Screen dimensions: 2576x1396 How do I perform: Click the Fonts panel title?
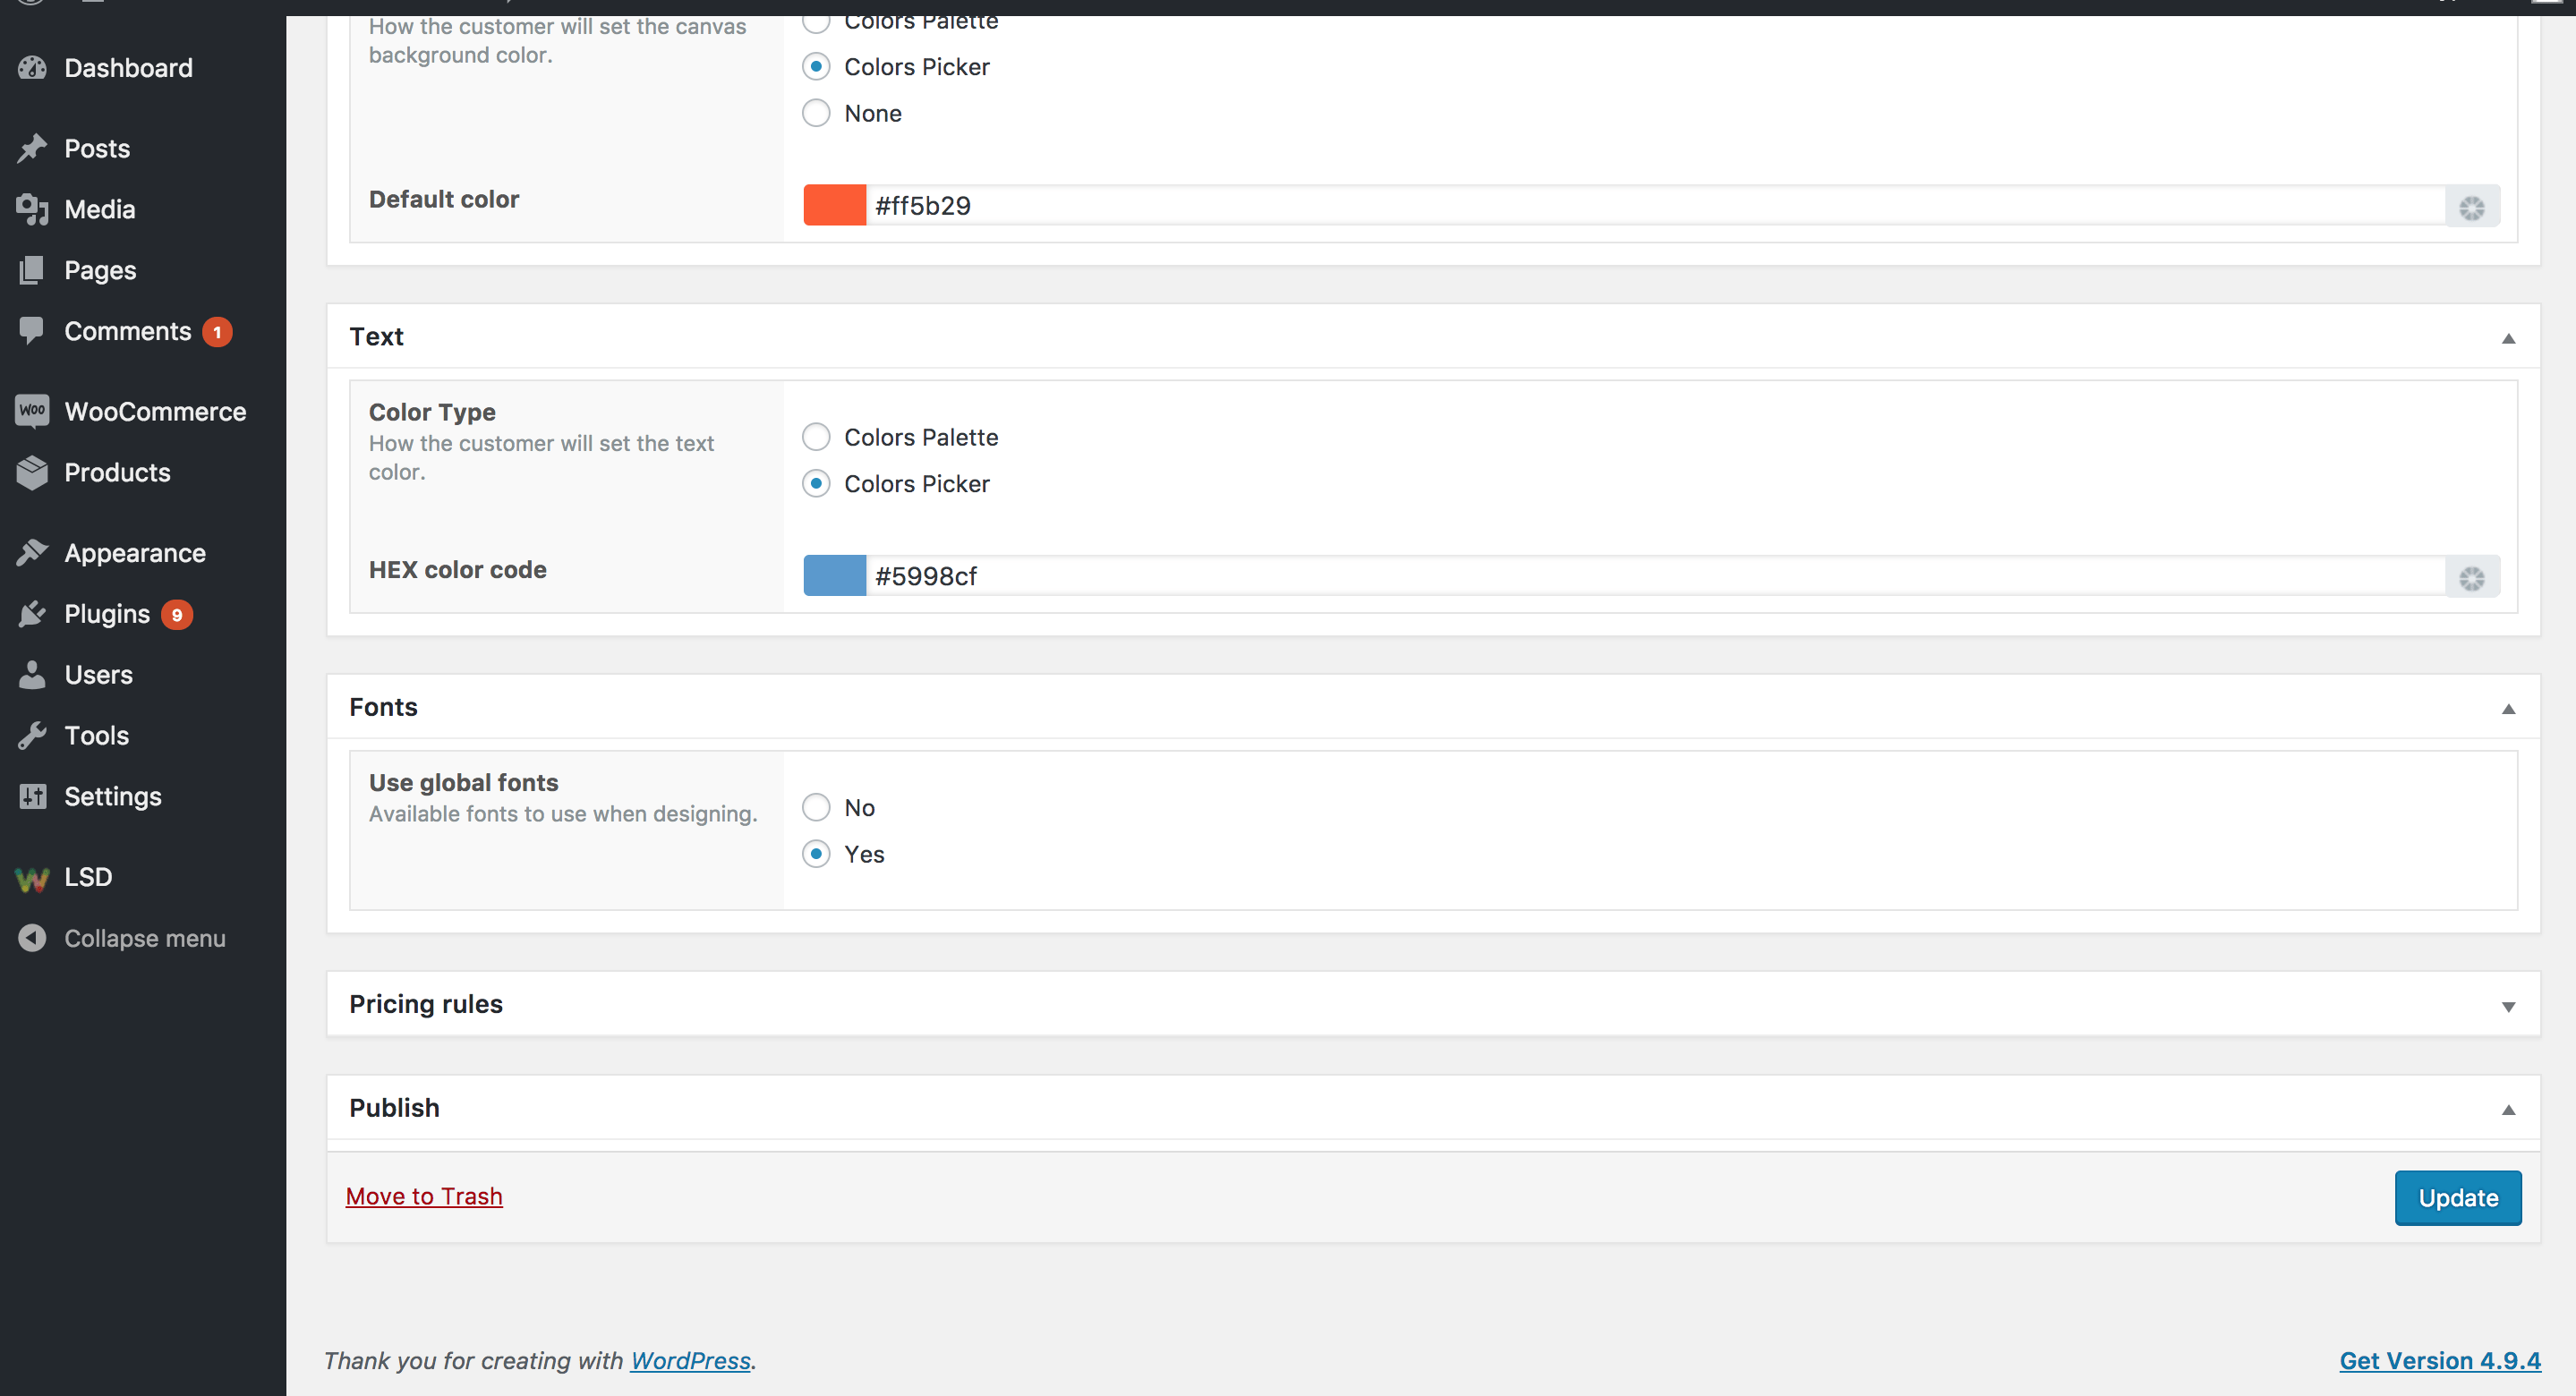coord(383,707)
